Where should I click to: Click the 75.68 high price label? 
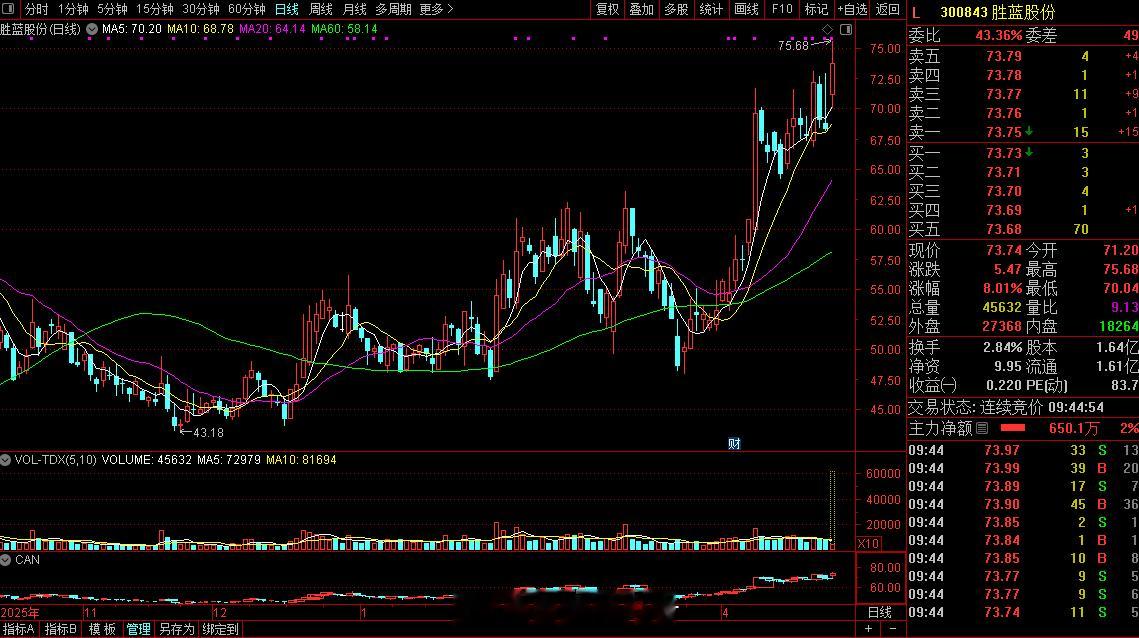[x=793, y=45]
